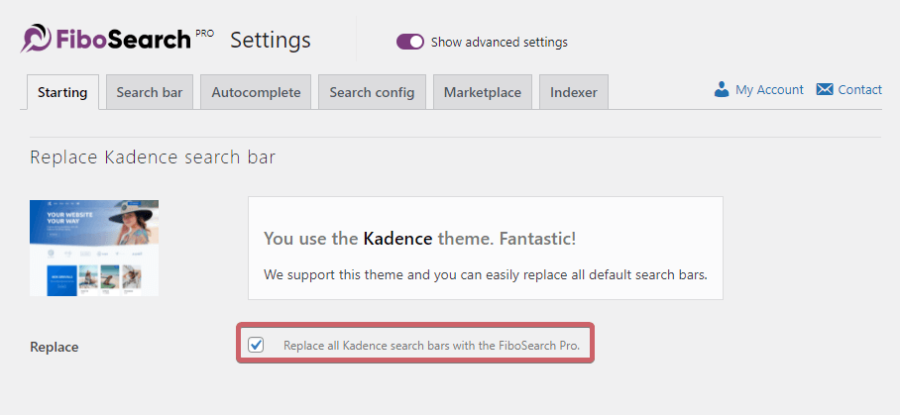This screenshot has width=900, height=415.
Task: Click the Kadence theme preview thumbnail
Action: (94, 248)
